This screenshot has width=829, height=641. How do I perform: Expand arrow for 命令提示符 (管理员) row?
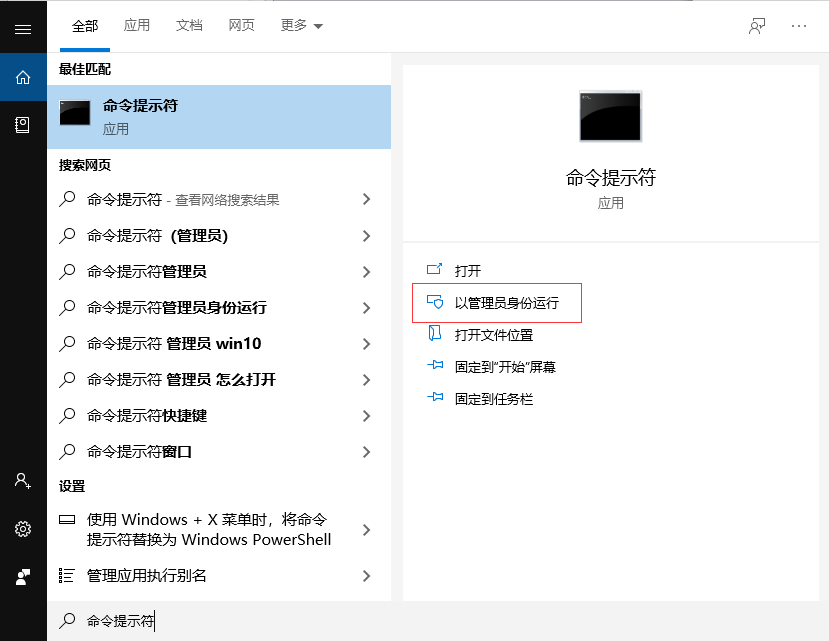click(x=366, y=236)
